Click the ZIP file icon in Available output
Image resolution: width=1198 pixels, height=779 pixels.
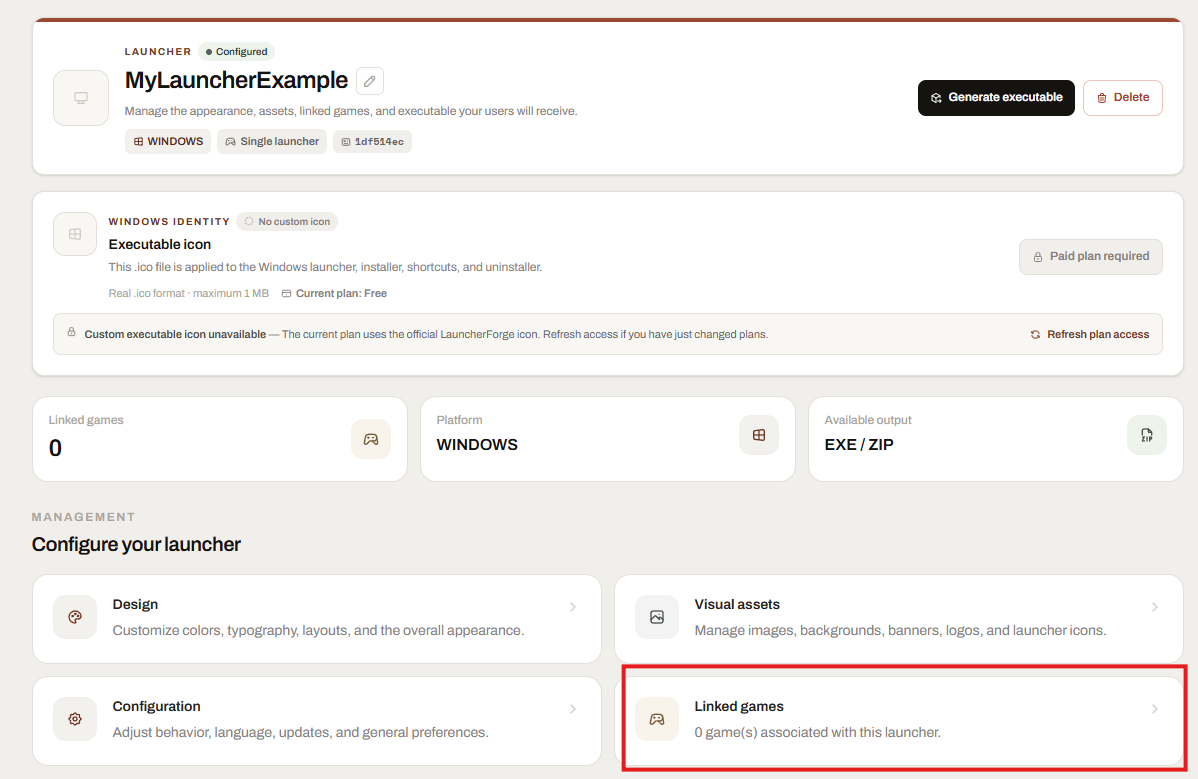click(x=1147, y=435)
